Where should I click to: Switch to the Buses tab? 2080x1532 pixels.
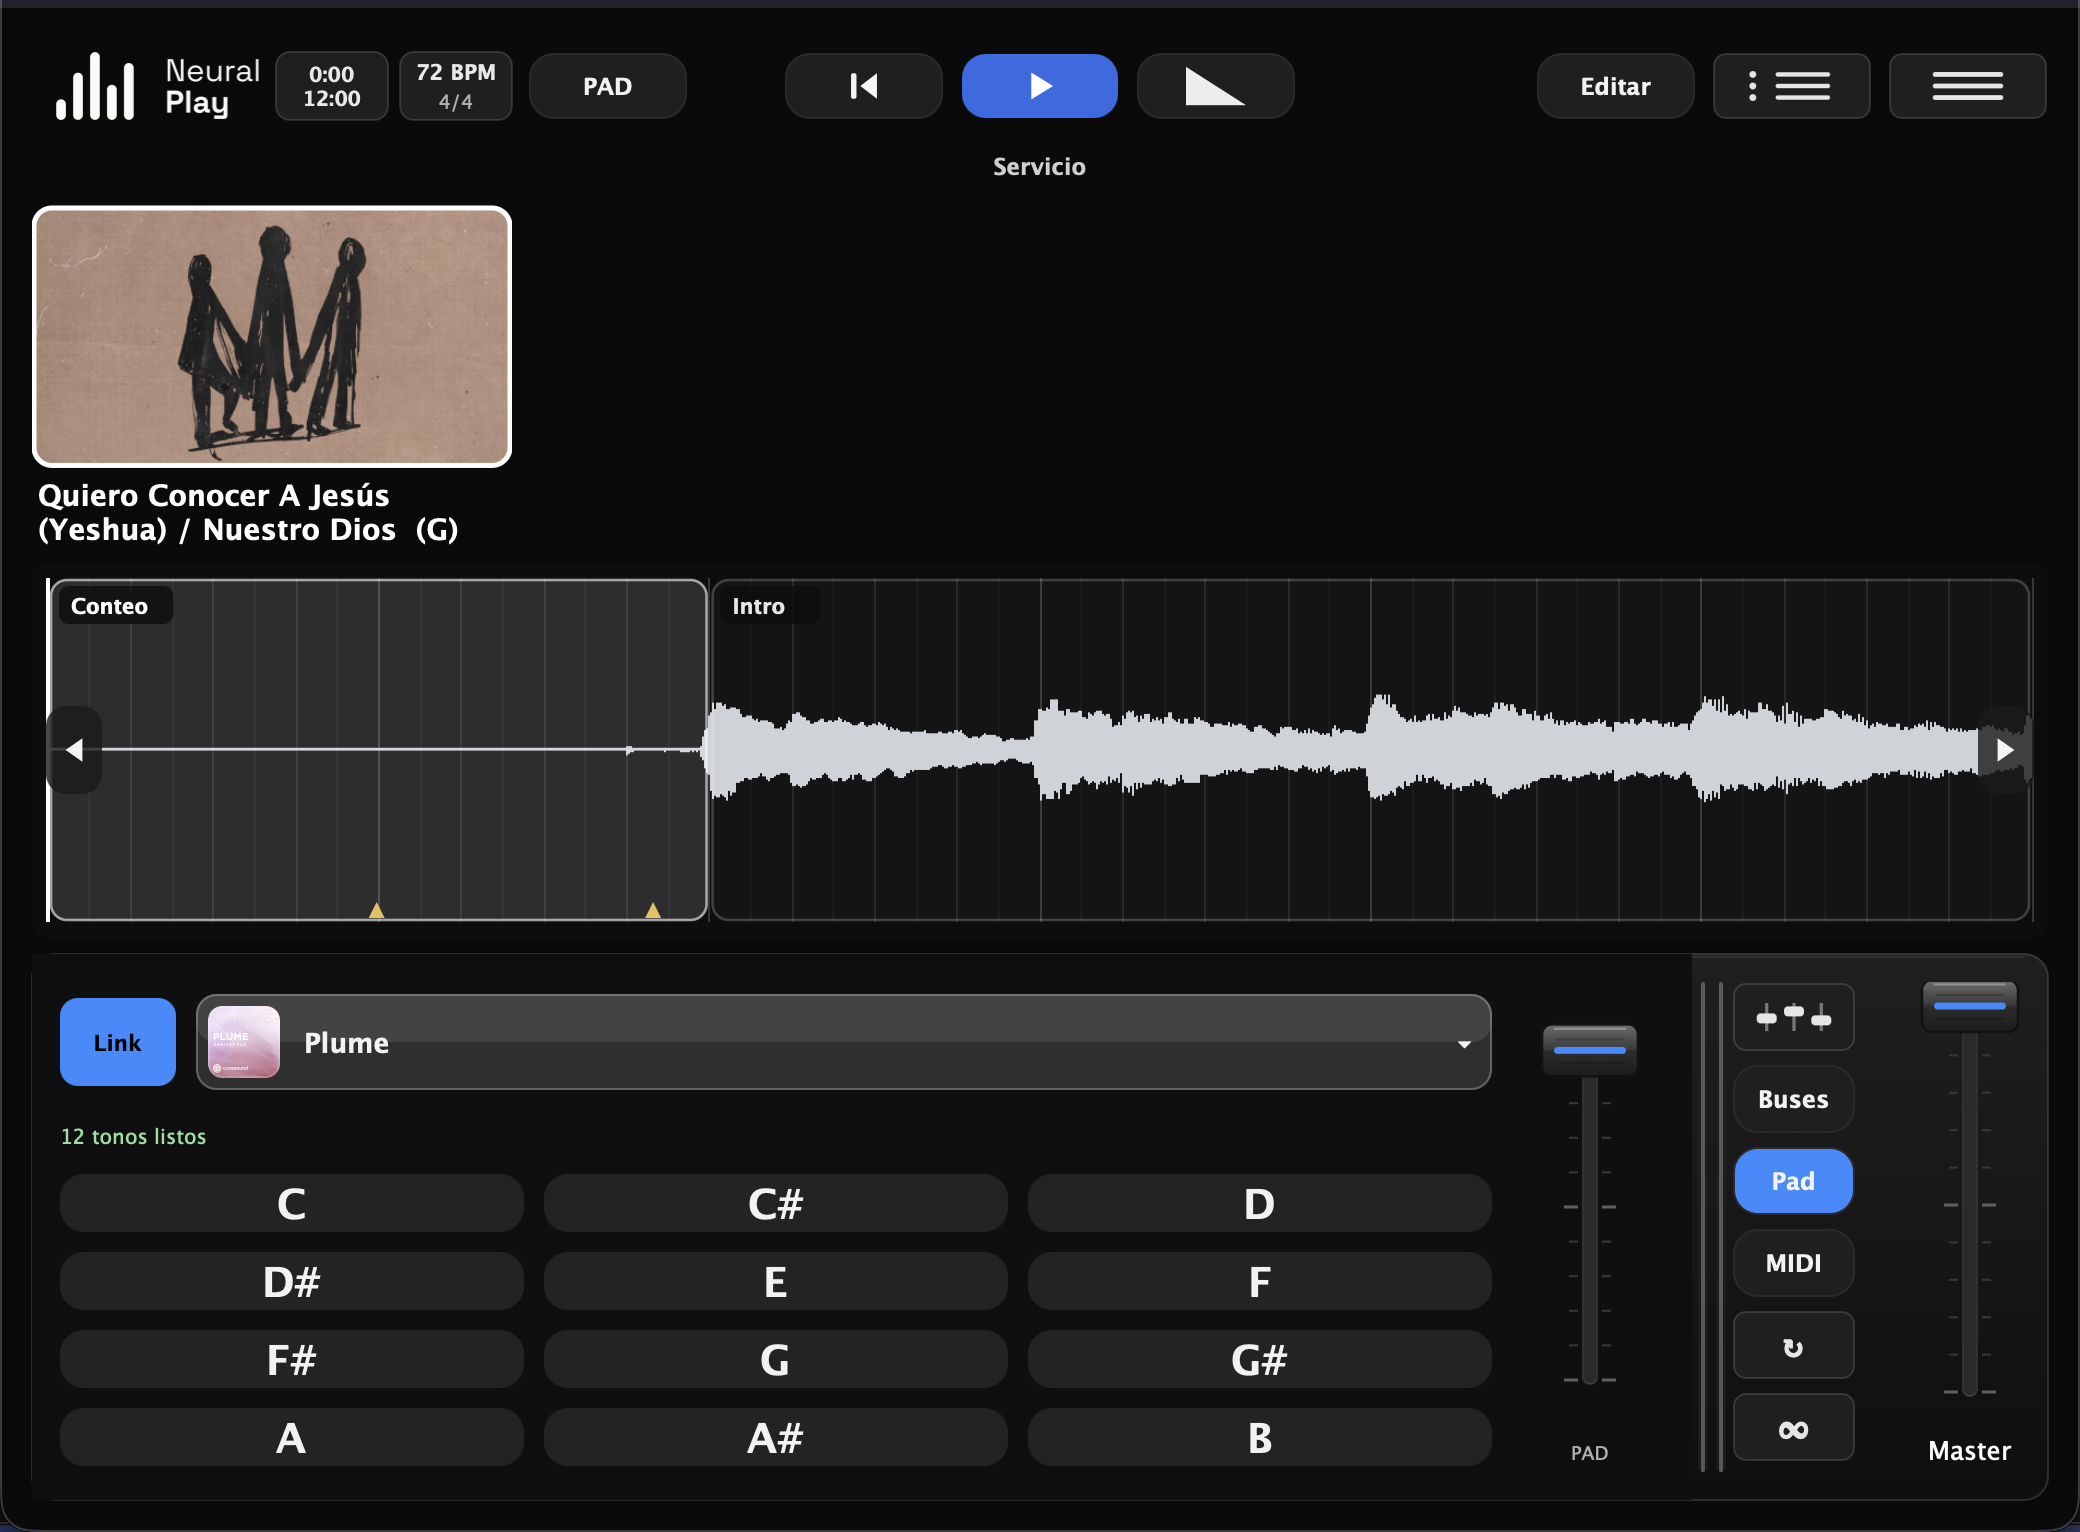coord(1794,1099)
